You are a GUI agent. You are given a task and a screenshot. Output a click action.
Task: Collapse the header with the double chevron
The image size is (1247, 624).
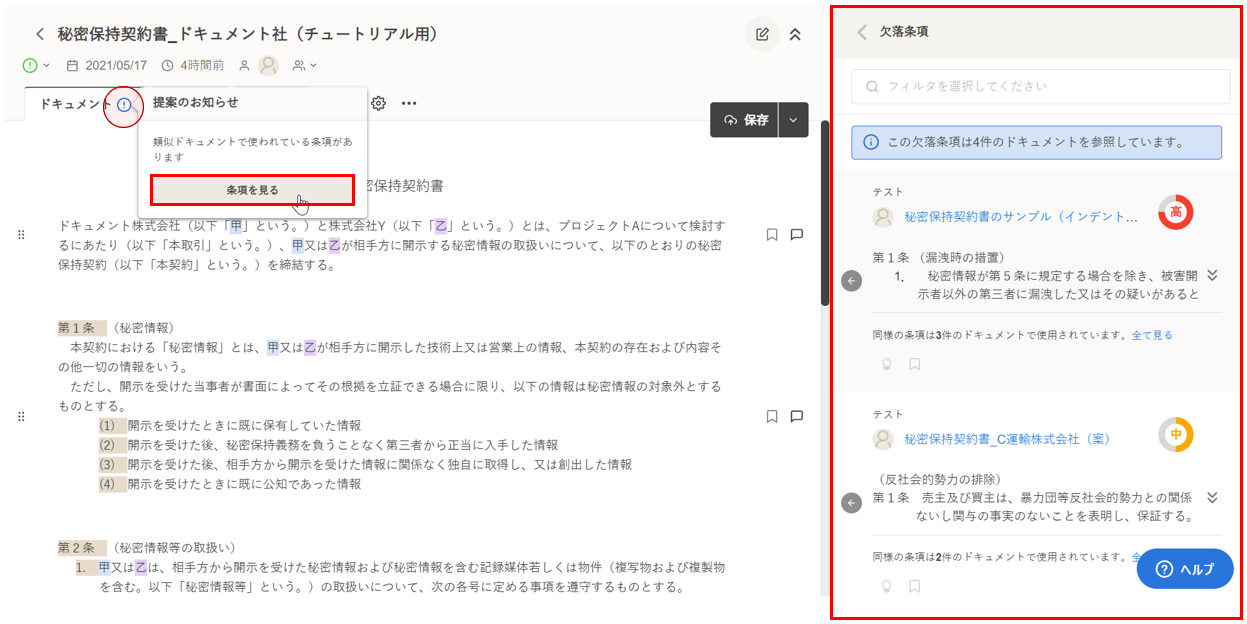[795, 35]
